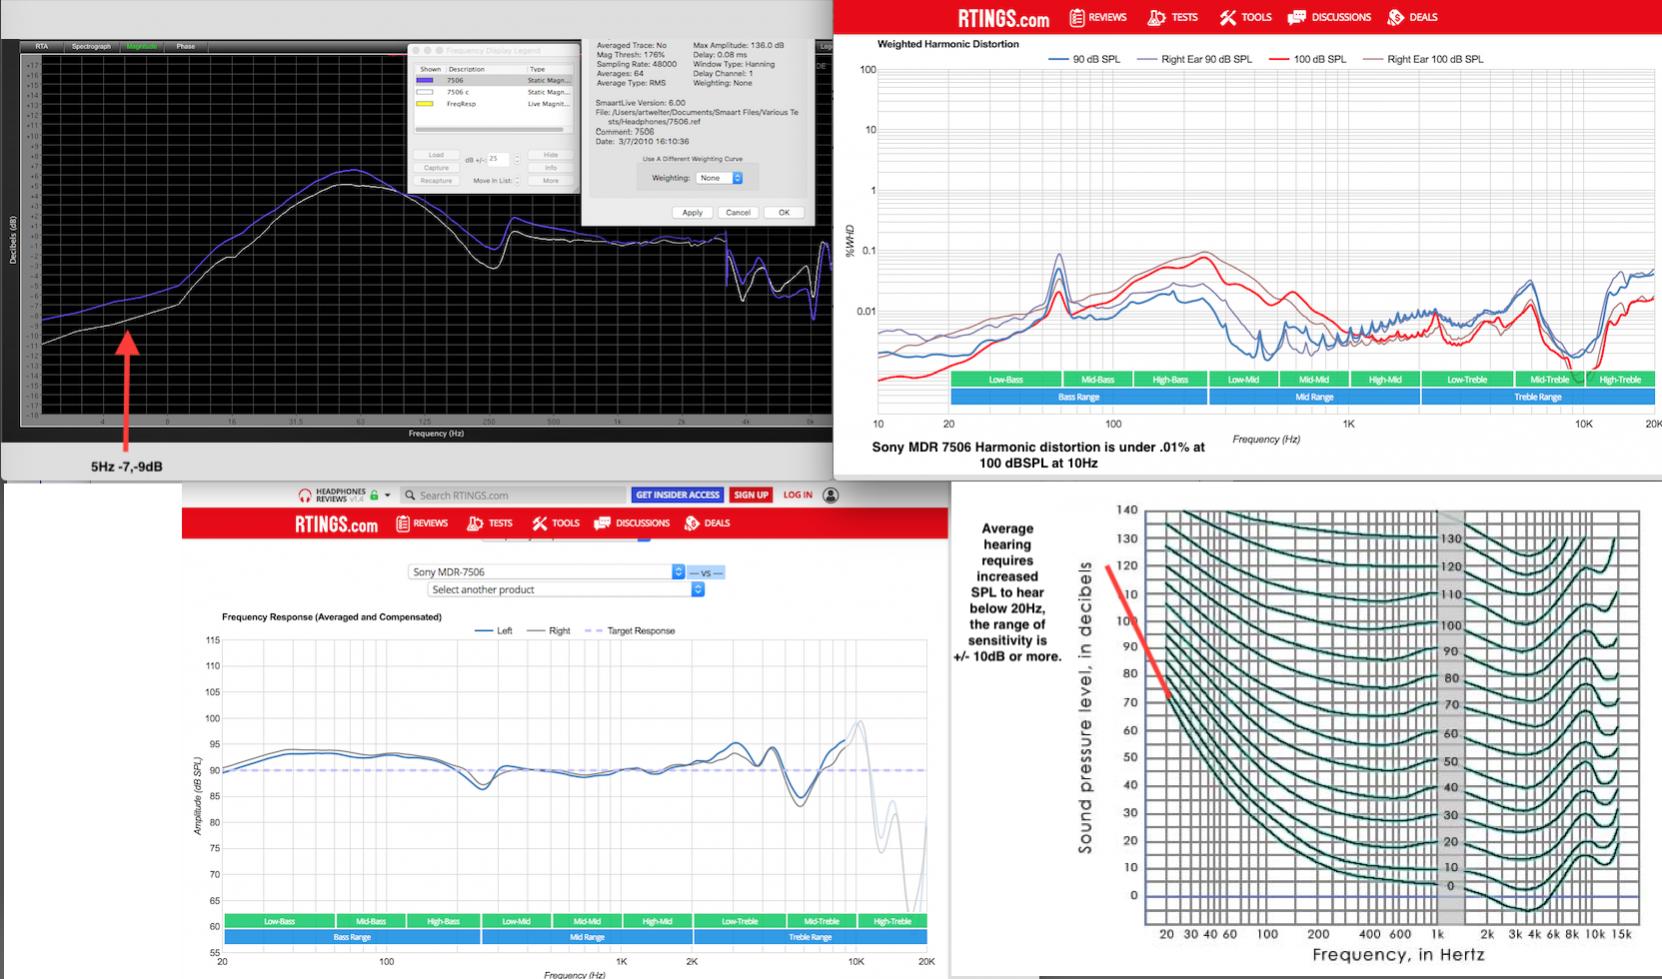This screenshot has width=1662, height=979.
Task: Select the Magnitude tab
Action: tap(142, 46)
